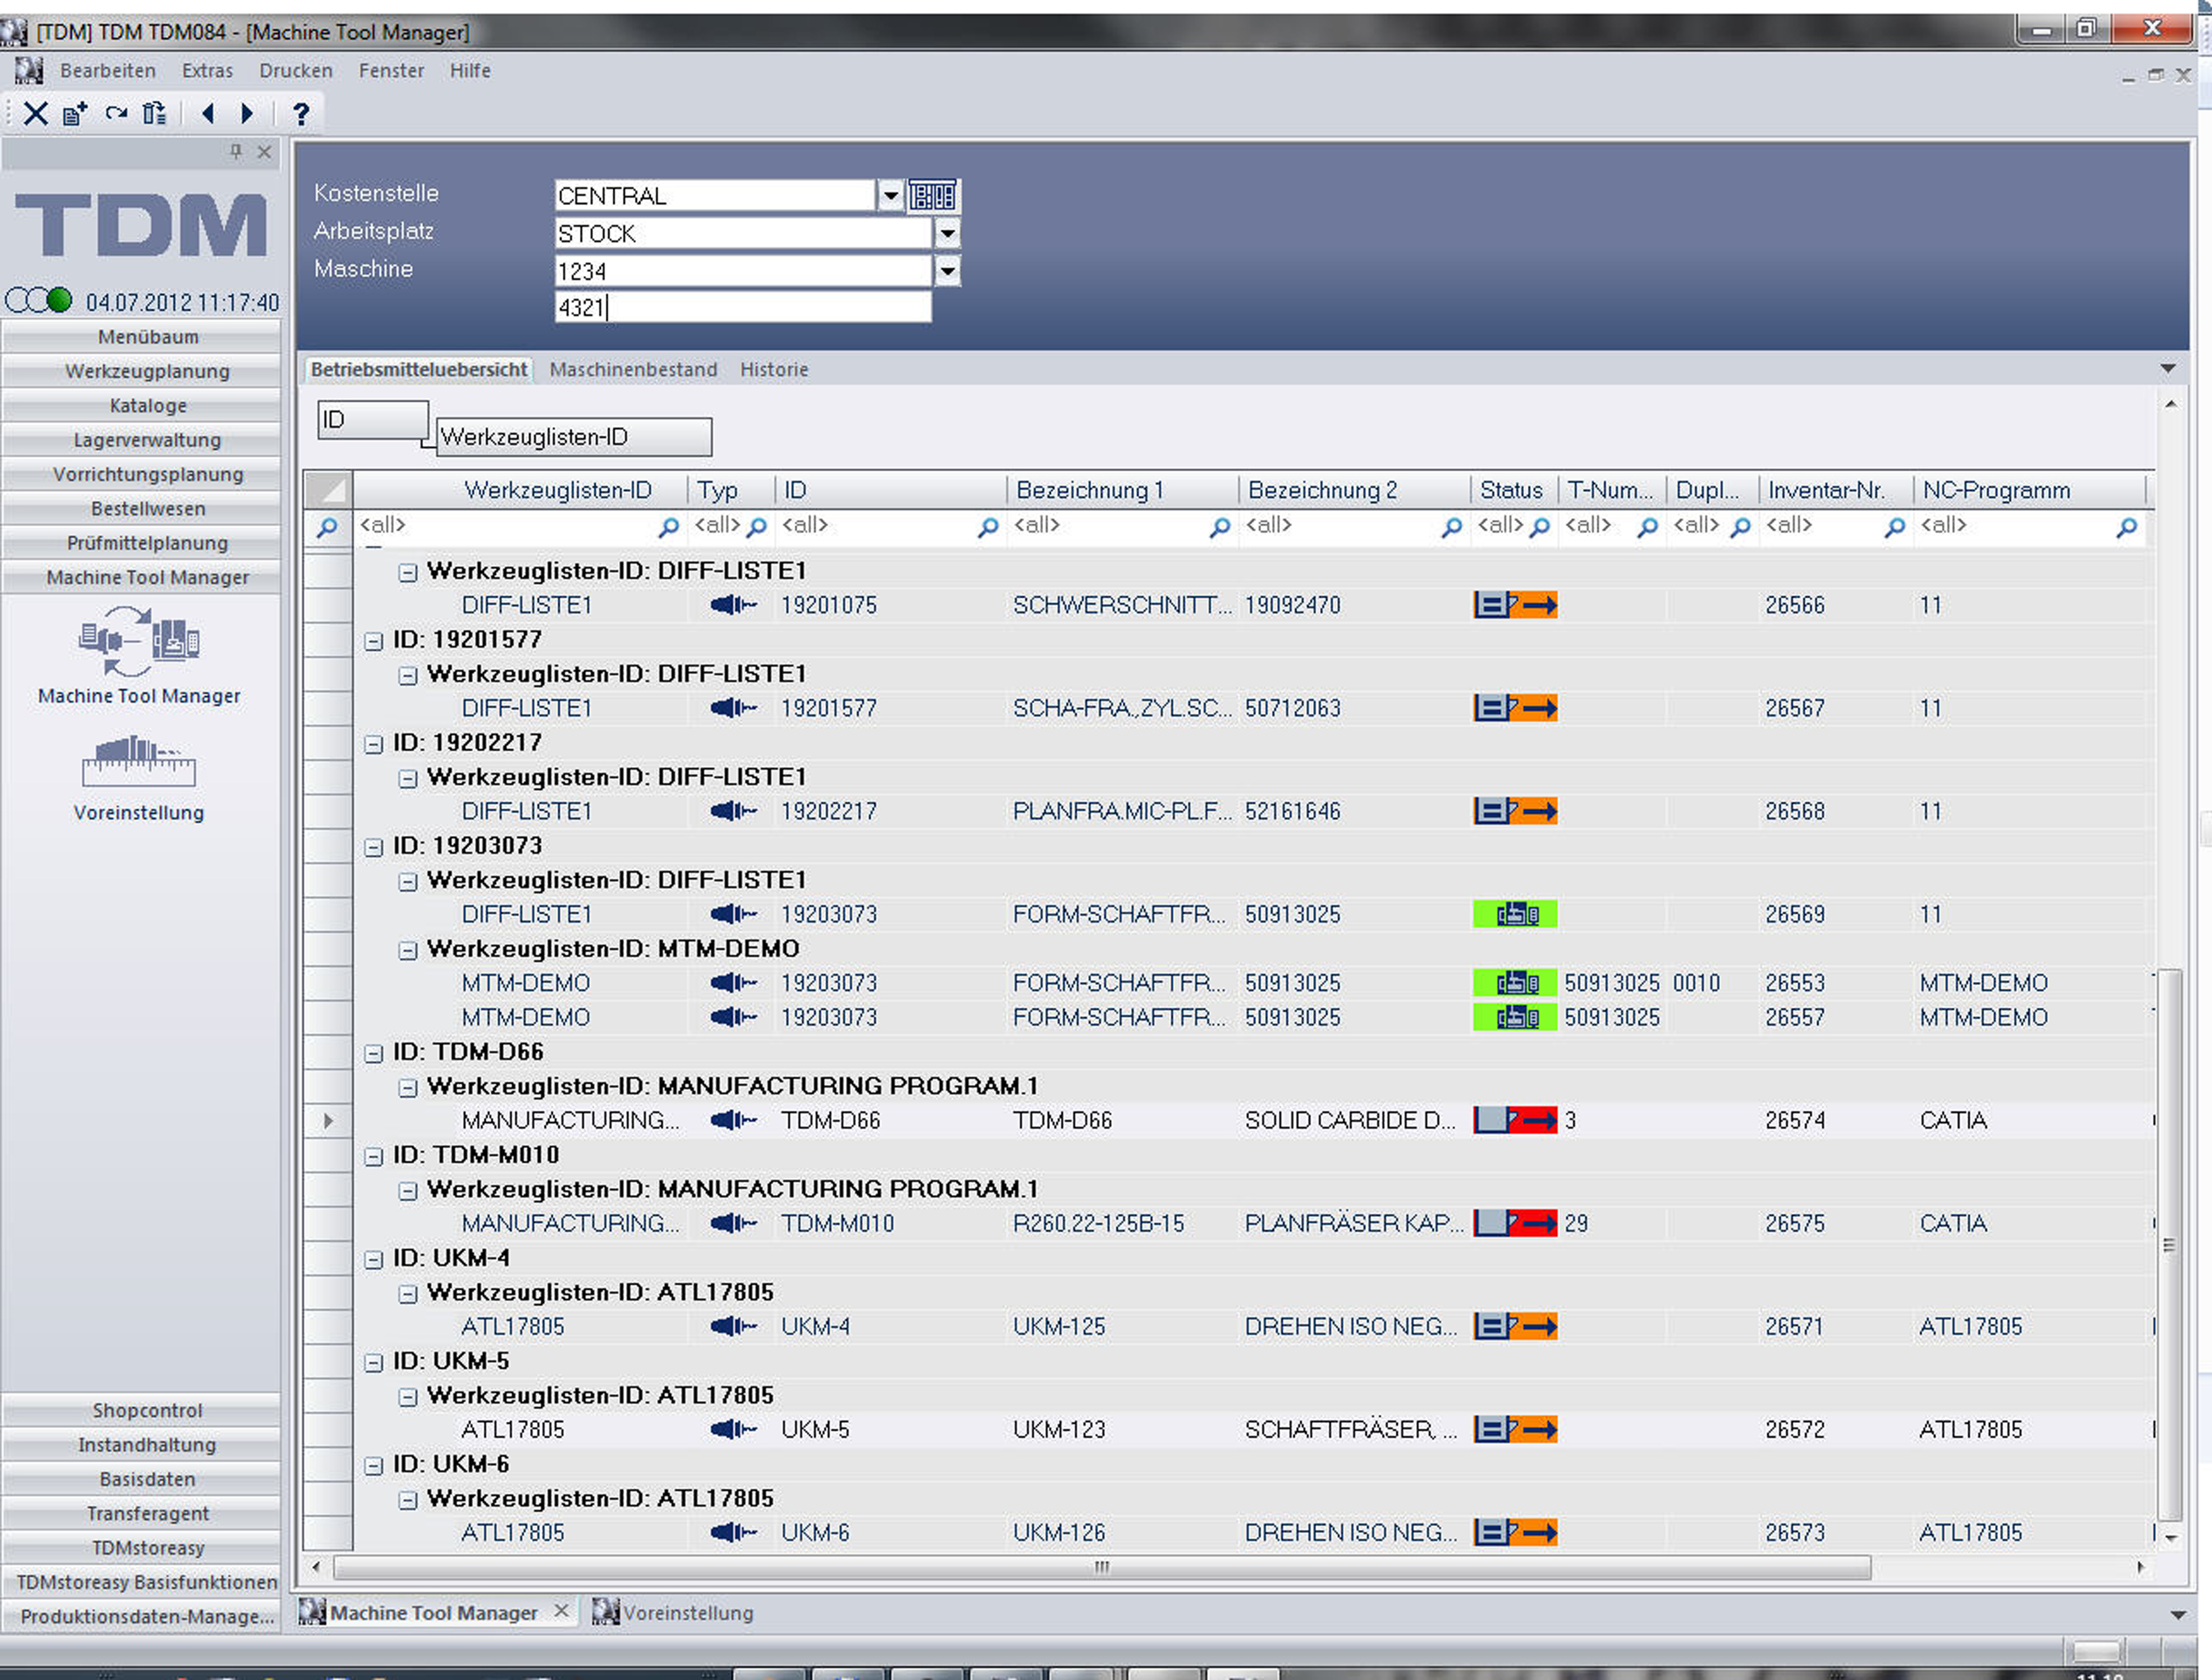2212x1680 pixels.
Task: Click barcode icon next to Kostenstelle
Action: (x=932, y=196)
